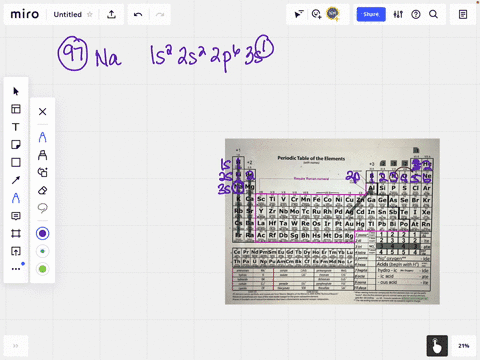This screenshot has width=480, height=360.
Task: Choose the lasso select tool
Action: click(42, 208)
